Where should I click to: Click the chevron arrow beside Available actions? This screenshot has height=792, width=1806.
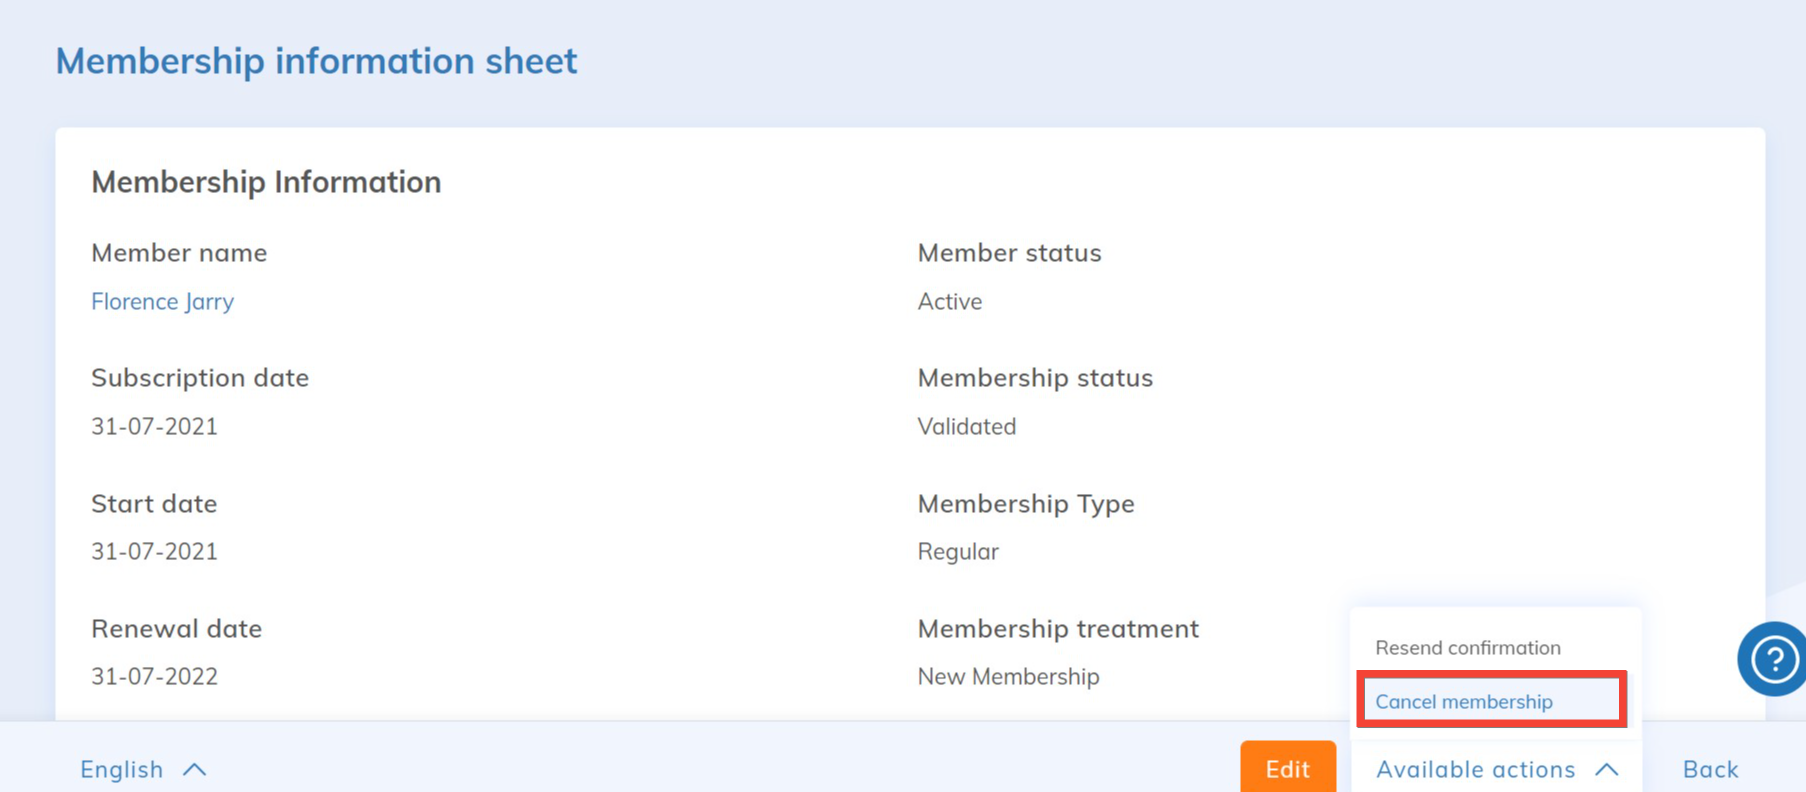pos(1607,769)
